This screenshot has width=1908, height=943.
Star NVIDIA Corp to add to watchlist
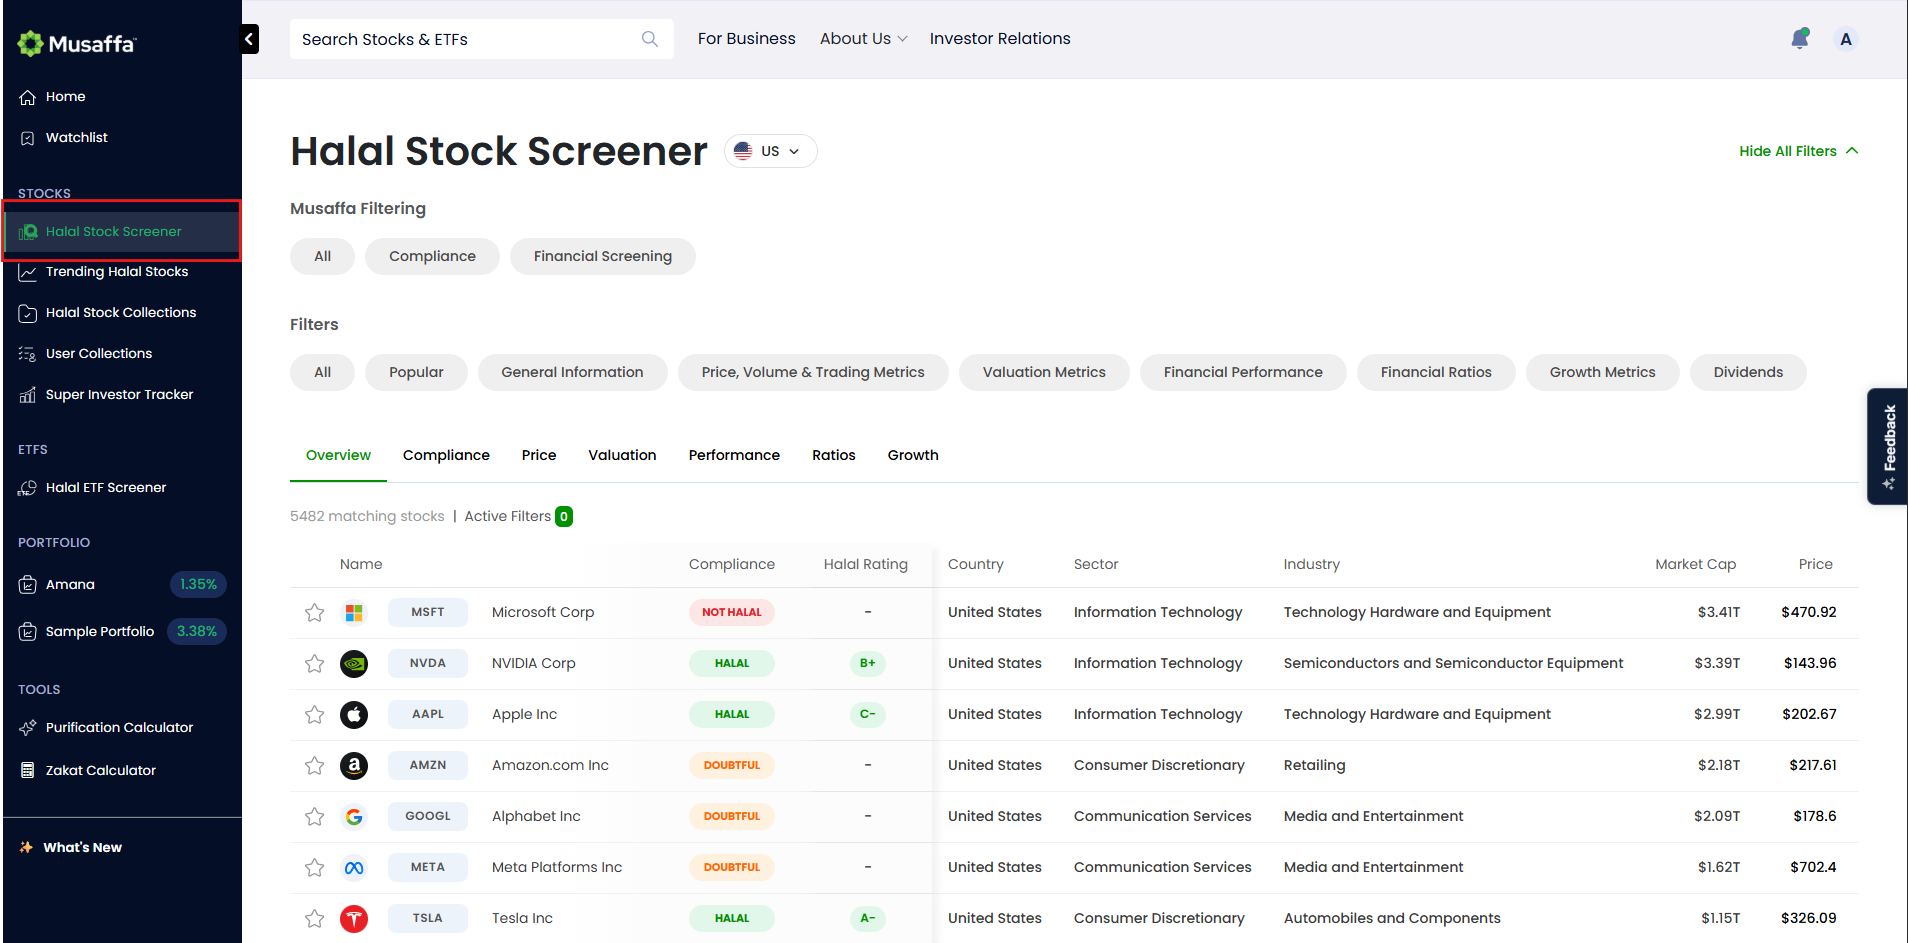[x=315, y=664]
